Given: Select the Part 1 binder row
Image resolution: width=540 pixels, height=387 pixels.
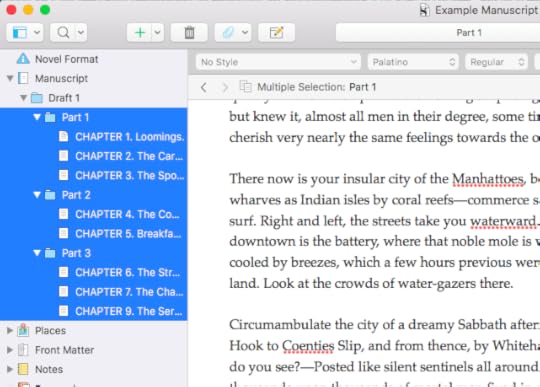Looking at the screenshot, I should (94, 117).
